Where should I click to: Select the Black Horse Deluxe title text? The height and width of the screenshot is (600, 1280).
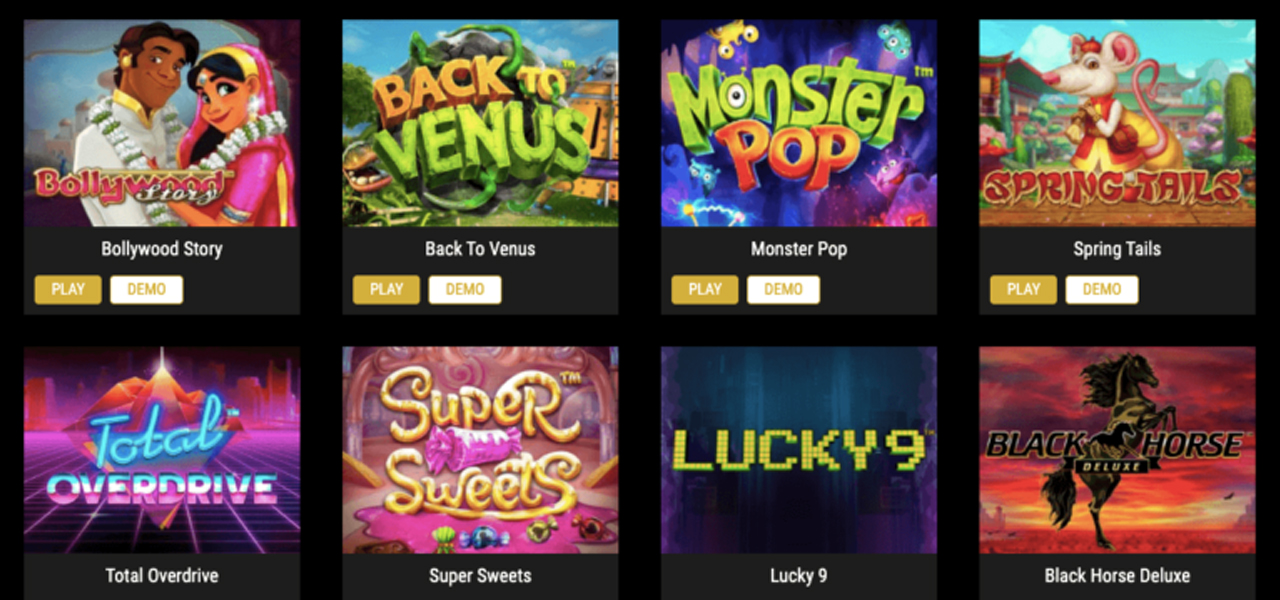coord(1117,576)
